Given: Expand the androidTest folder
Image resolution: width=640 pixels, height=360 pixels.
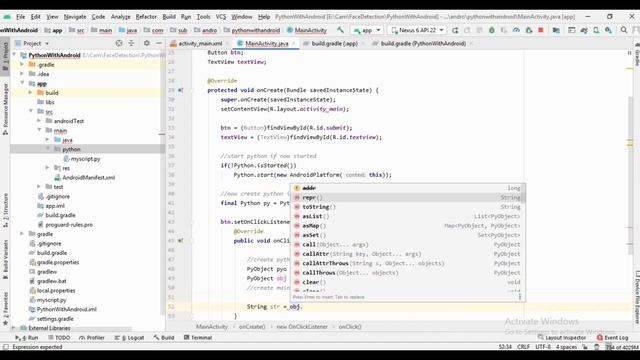Looking at the screenshot, I should [39, 121].
